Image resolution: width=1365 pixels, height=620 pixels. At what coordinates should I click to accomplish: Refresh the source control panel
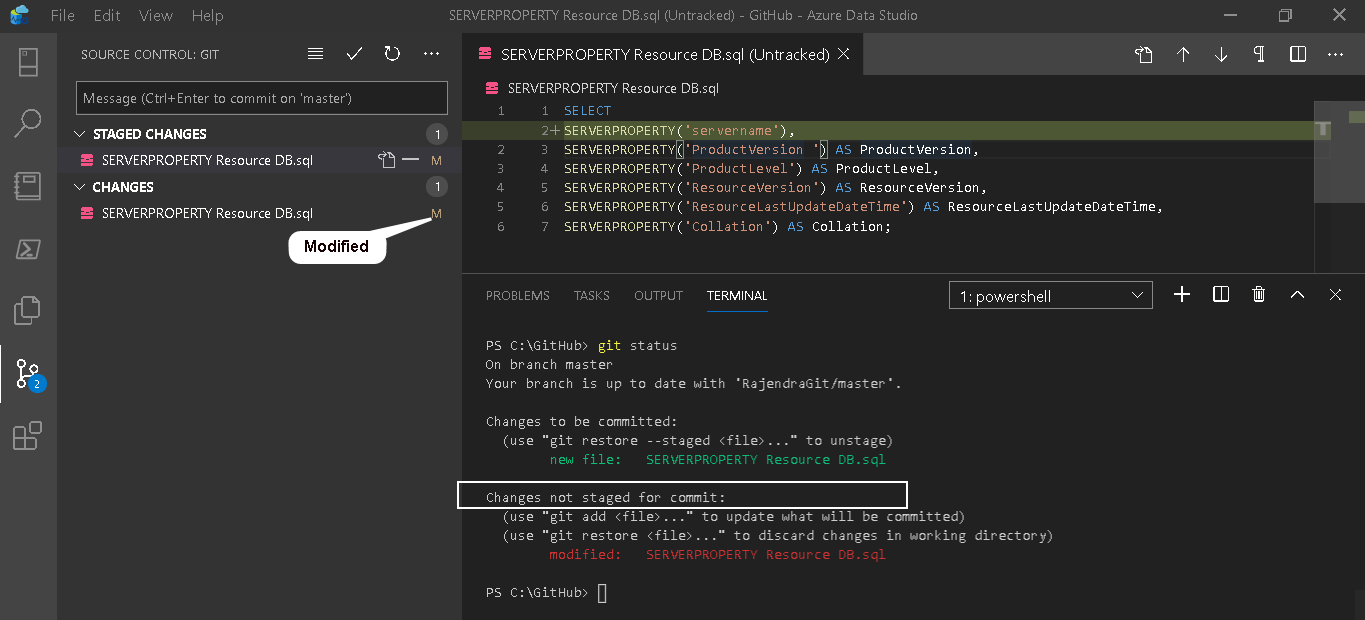click(392, 54)
